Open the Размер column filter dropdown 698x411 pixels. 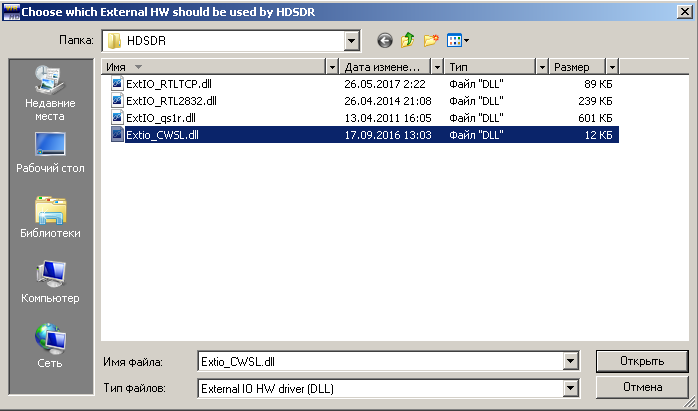click(x=613, y=67)
